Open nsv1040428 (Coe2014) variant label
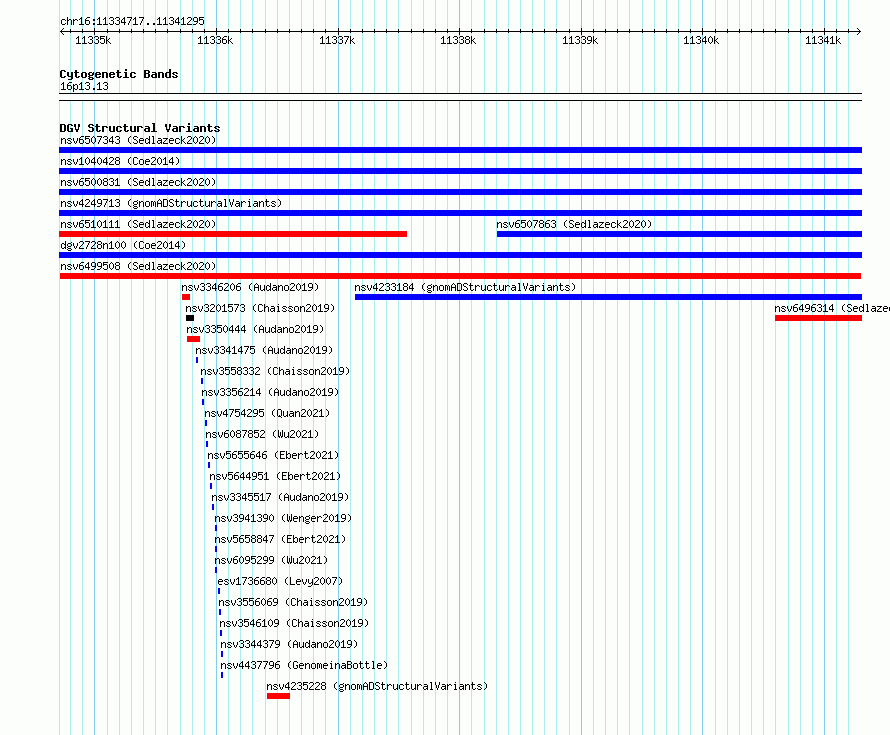 coord(120,161)
